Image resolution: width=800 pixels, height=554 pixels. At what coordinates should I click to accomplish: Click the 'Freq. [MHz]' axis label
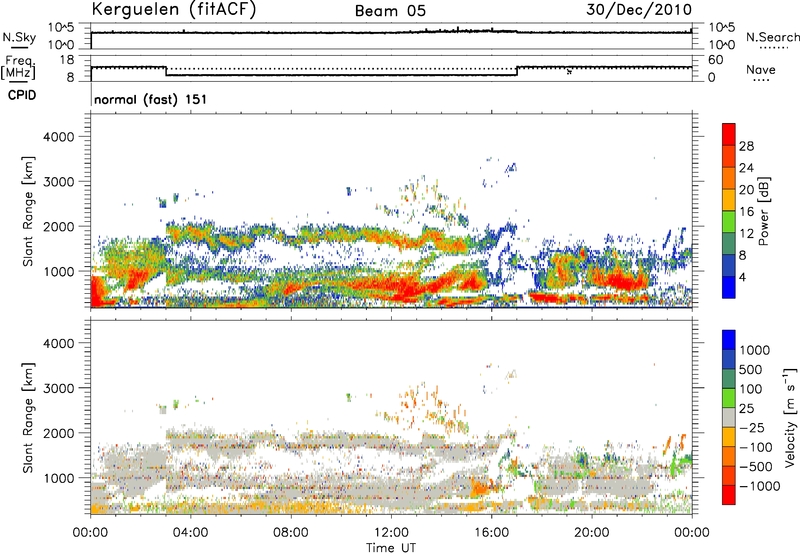(x=18, y=68)
